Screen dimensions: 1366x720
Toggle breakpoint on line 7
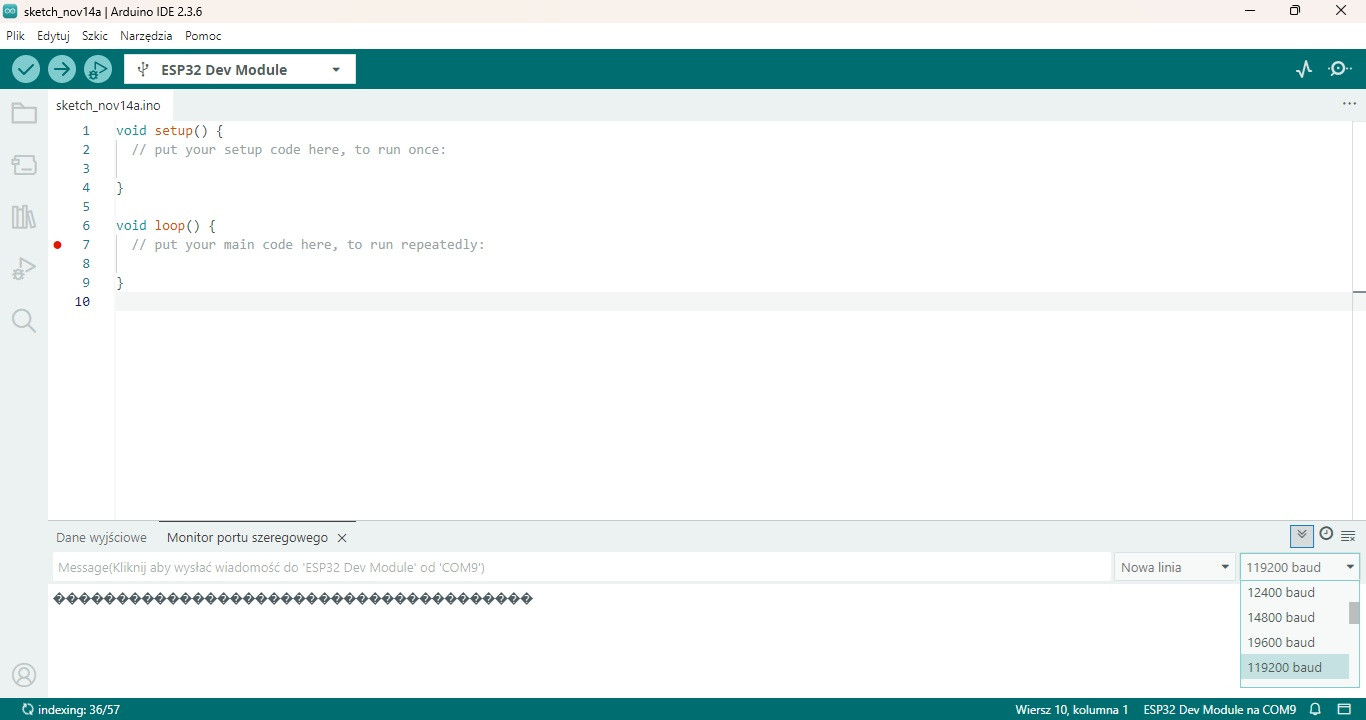coord(58,245)
